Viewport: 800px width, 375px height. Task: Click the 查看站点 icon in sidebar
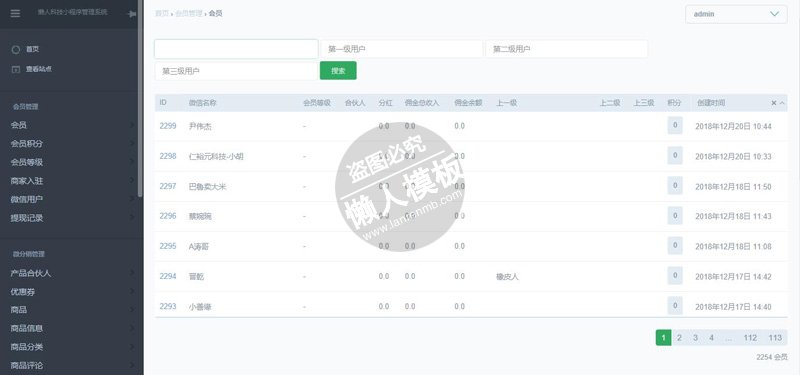coord(16,69)
